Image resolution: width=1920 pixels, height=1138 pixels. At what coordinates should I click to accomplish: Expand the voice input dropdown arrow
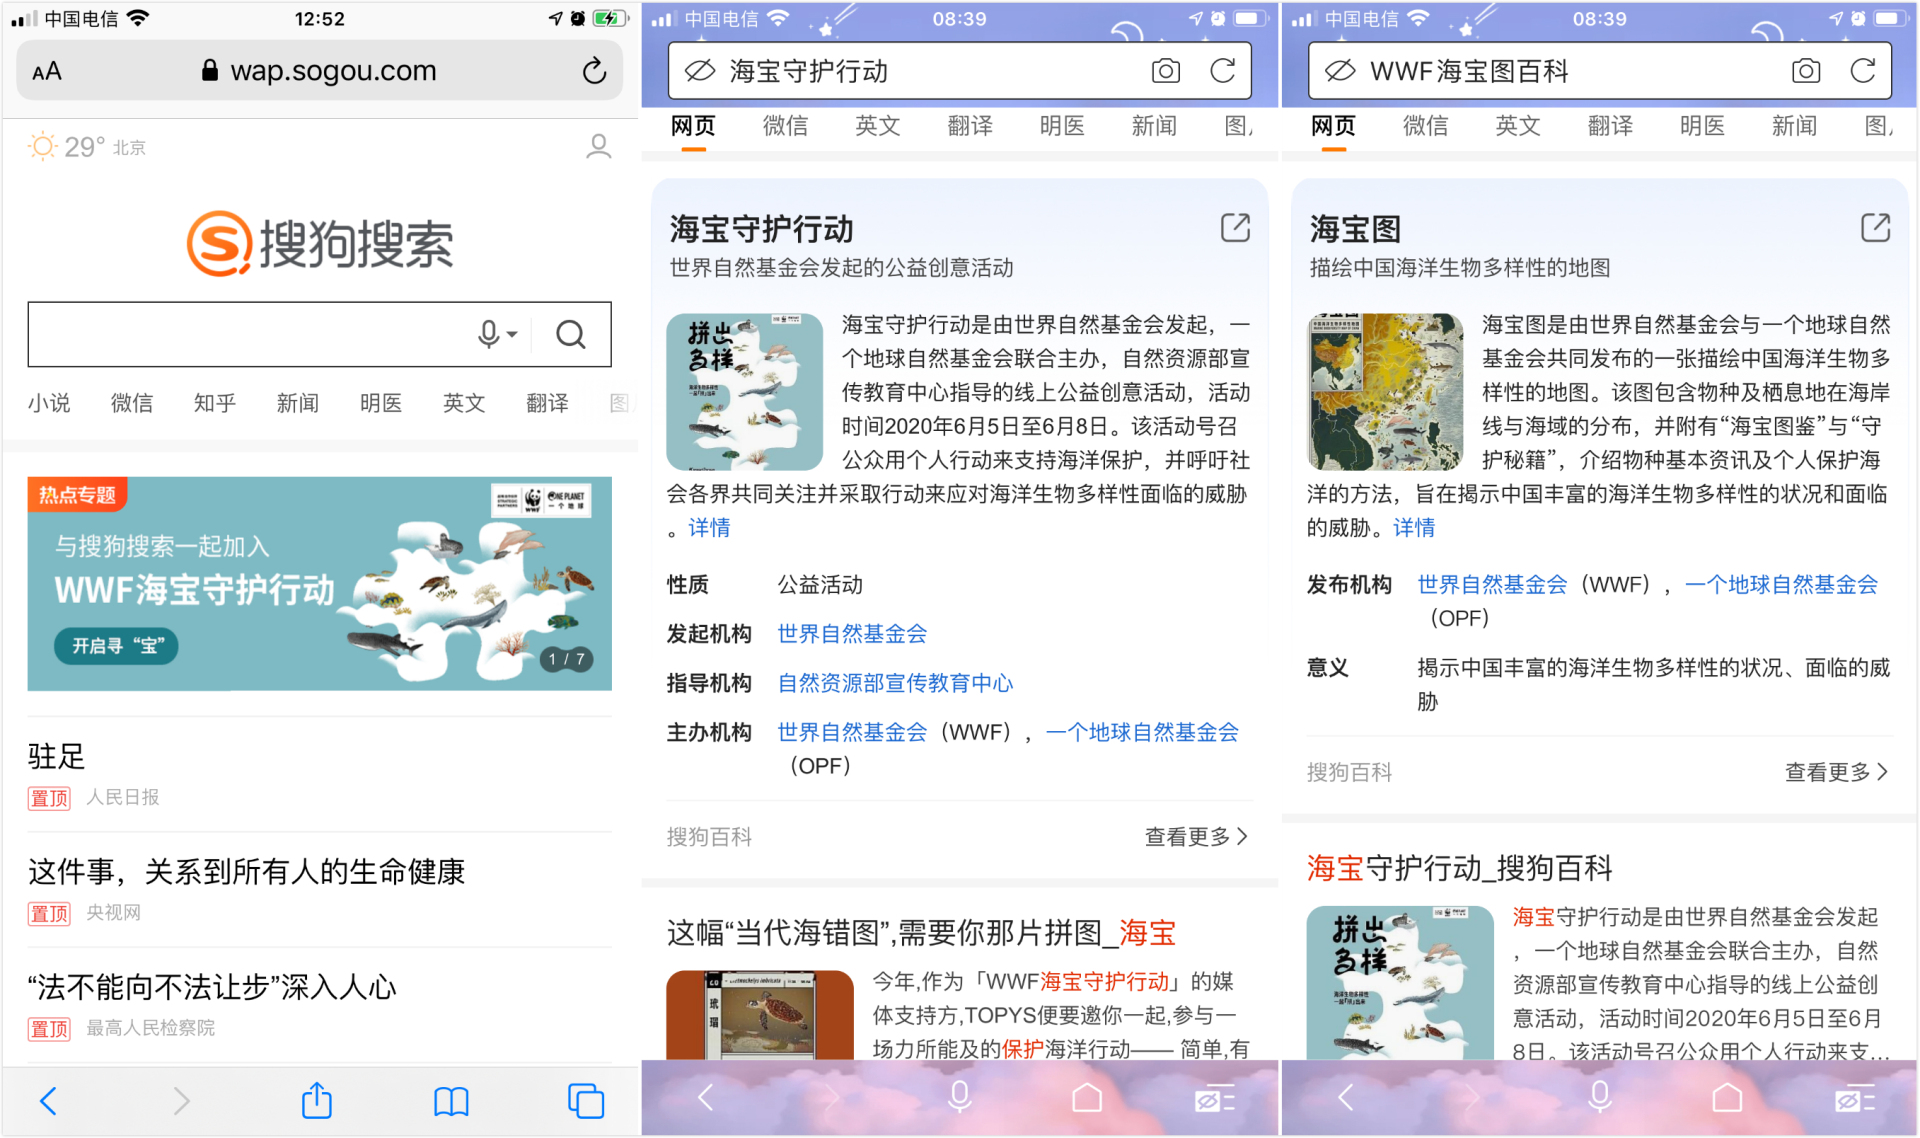click(x=512, y=335)
